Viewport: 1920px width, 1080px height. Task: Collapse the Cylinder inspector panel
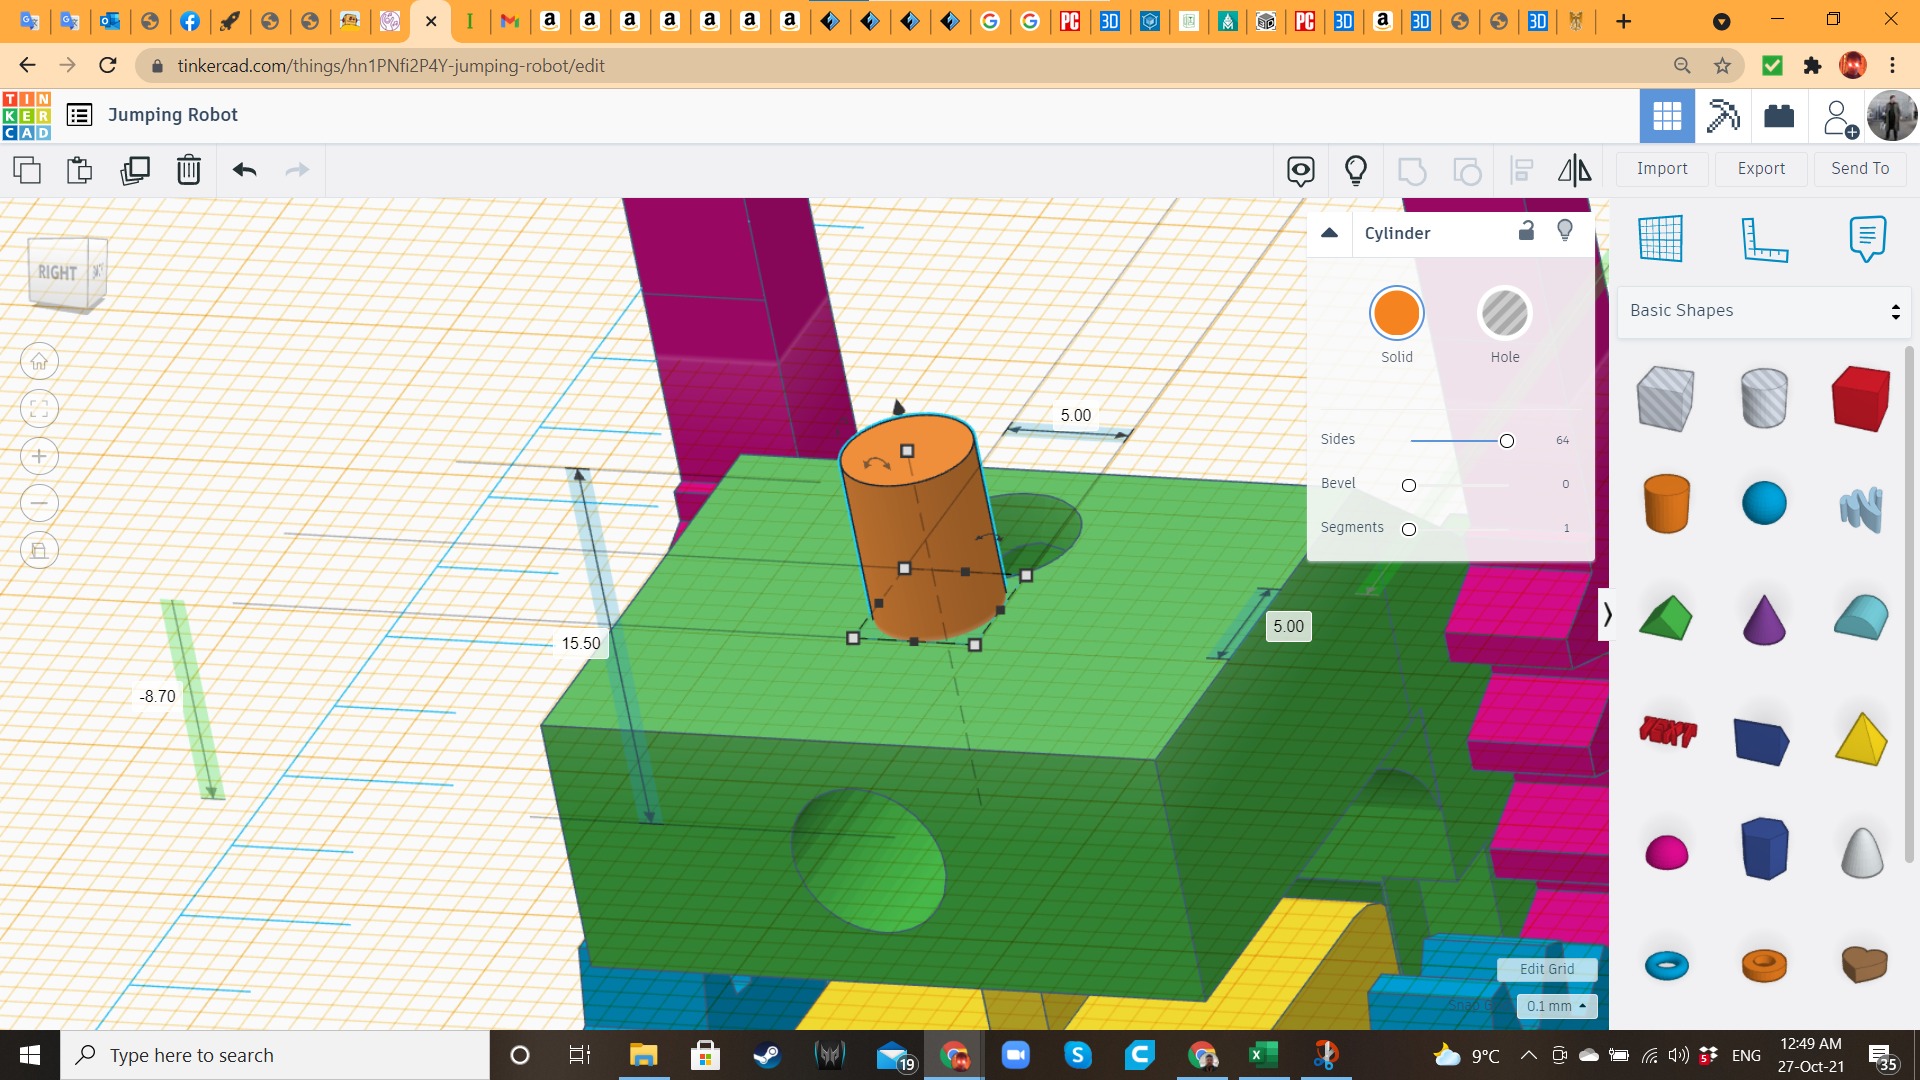coord(1330,232)
